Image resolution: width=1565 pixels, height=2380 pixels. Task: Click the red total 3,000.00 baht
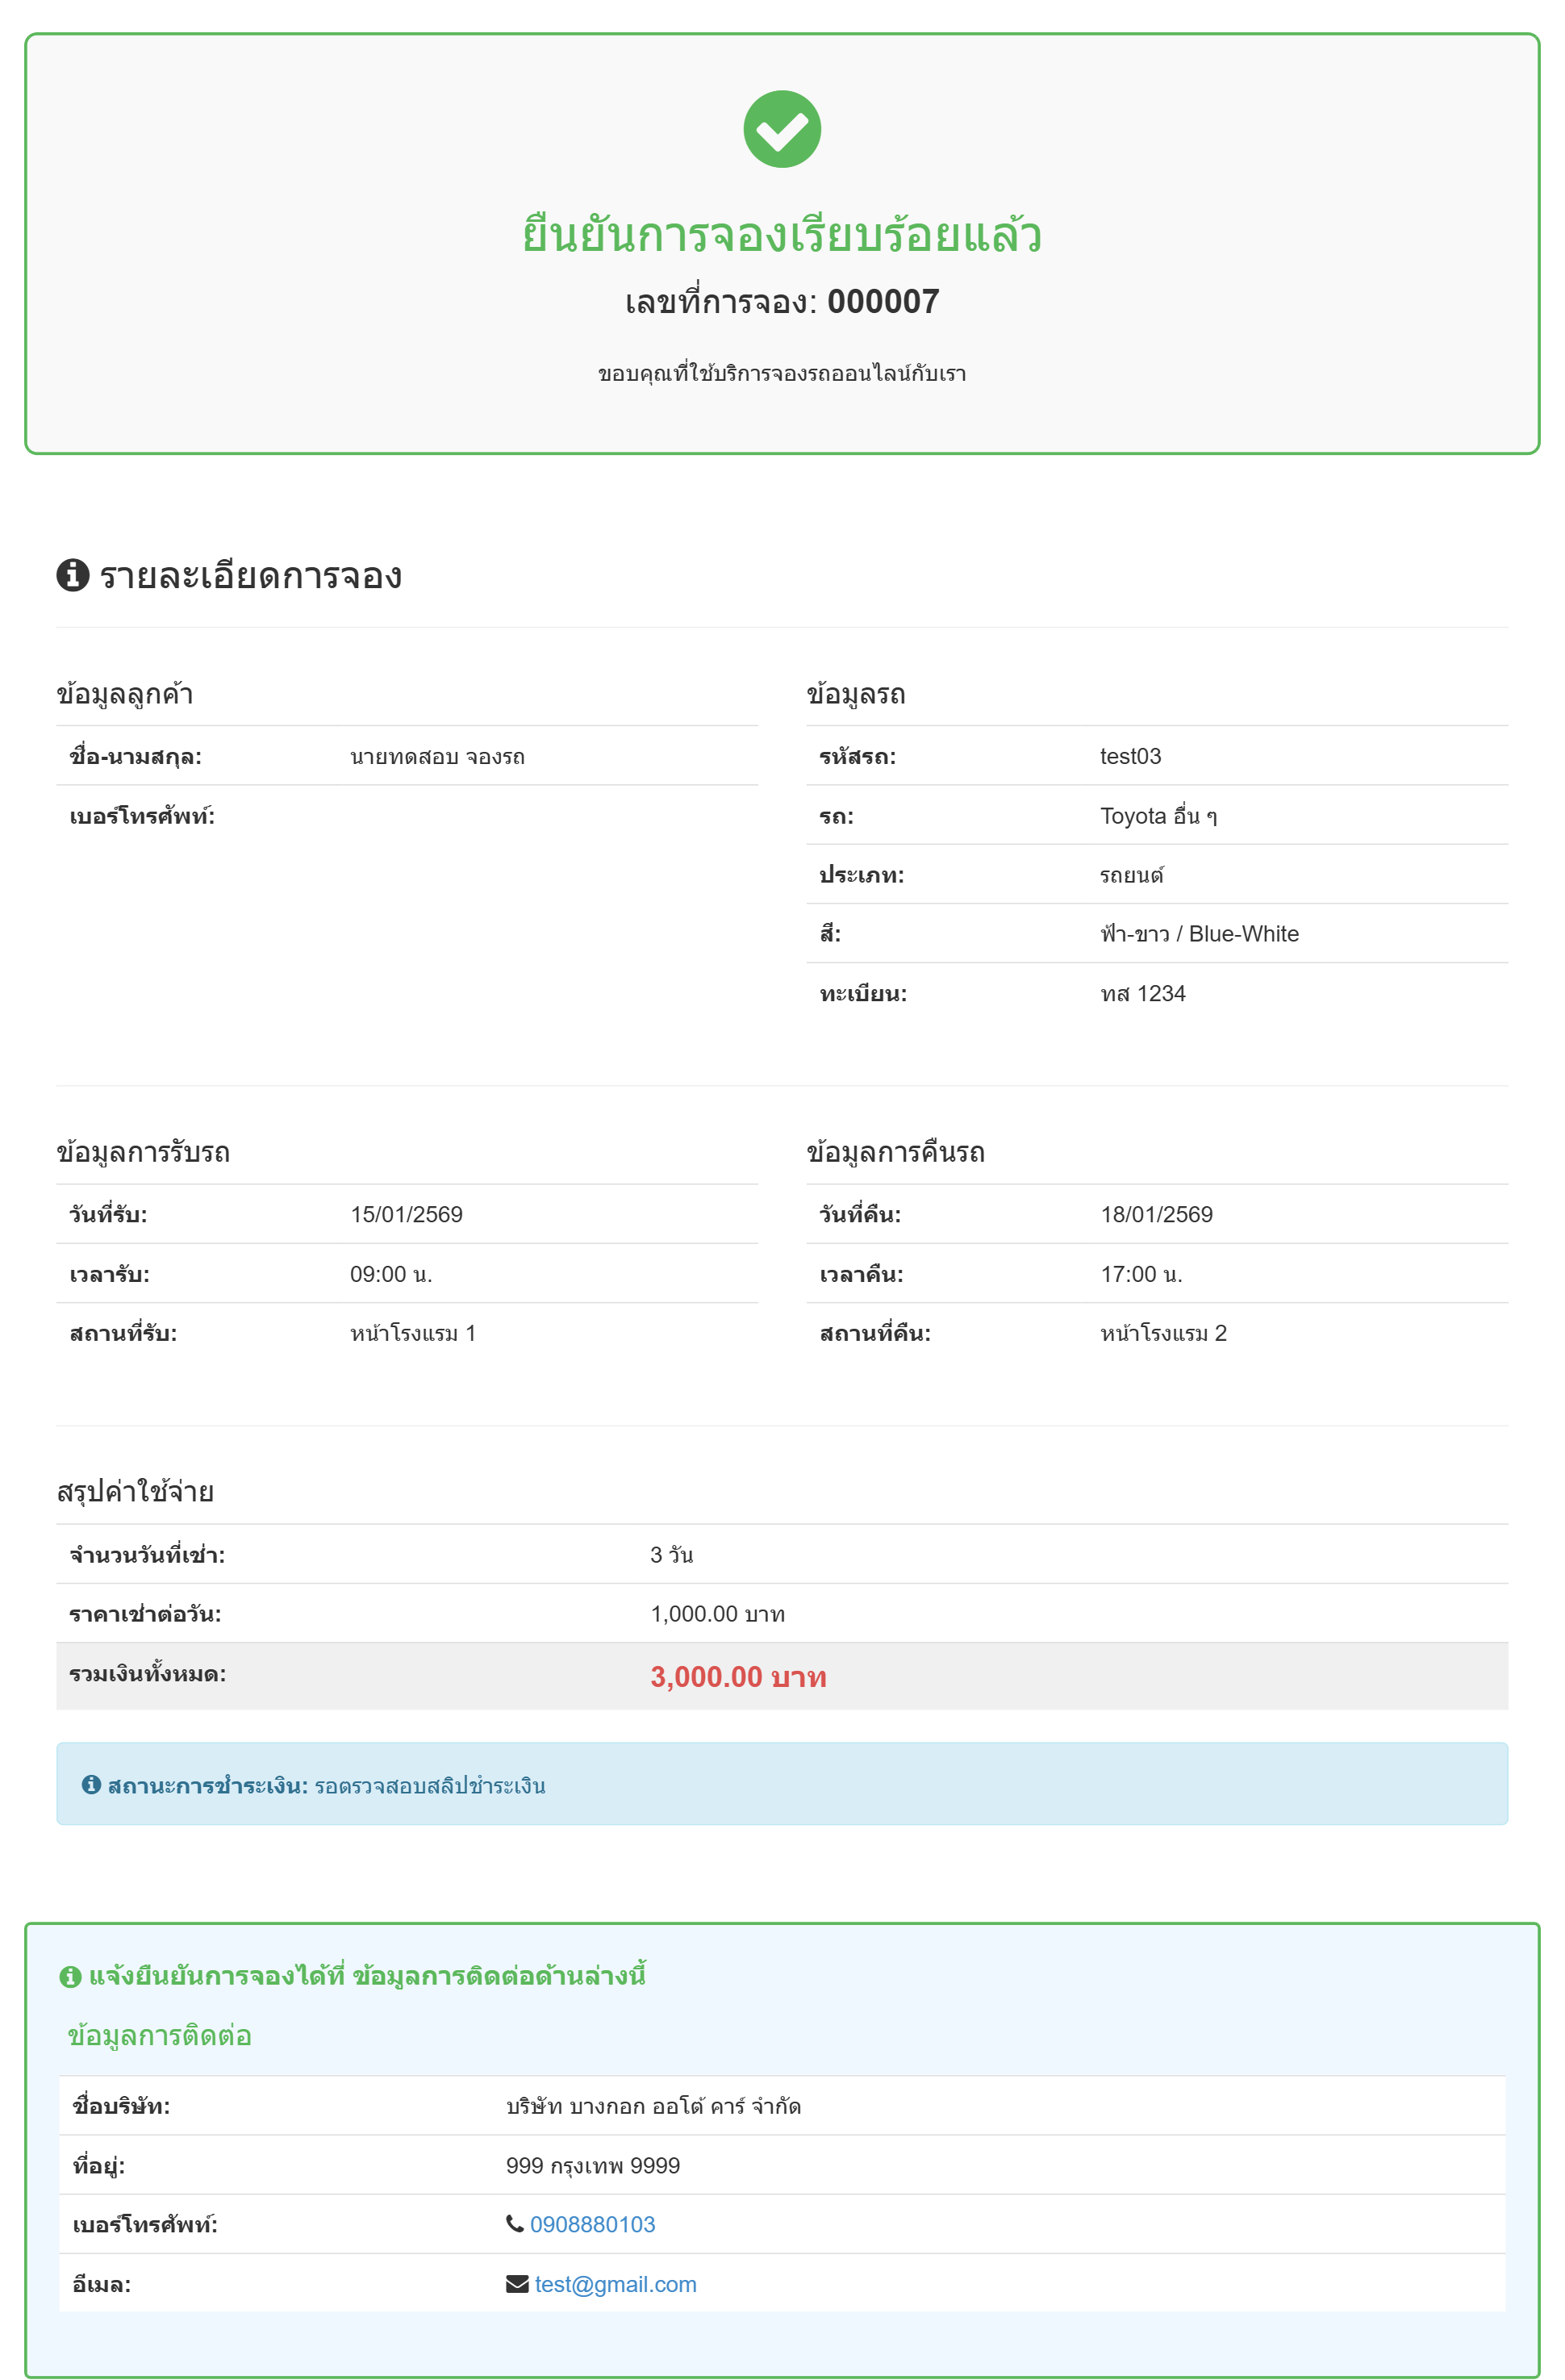[x=738, y=1677]
